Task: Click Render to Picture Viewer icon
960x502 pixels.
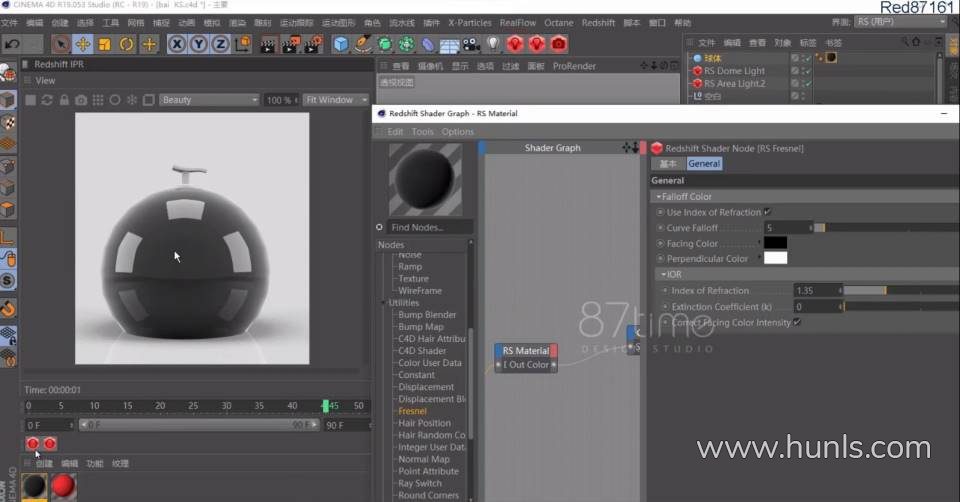Action: [x=291, y=44]
